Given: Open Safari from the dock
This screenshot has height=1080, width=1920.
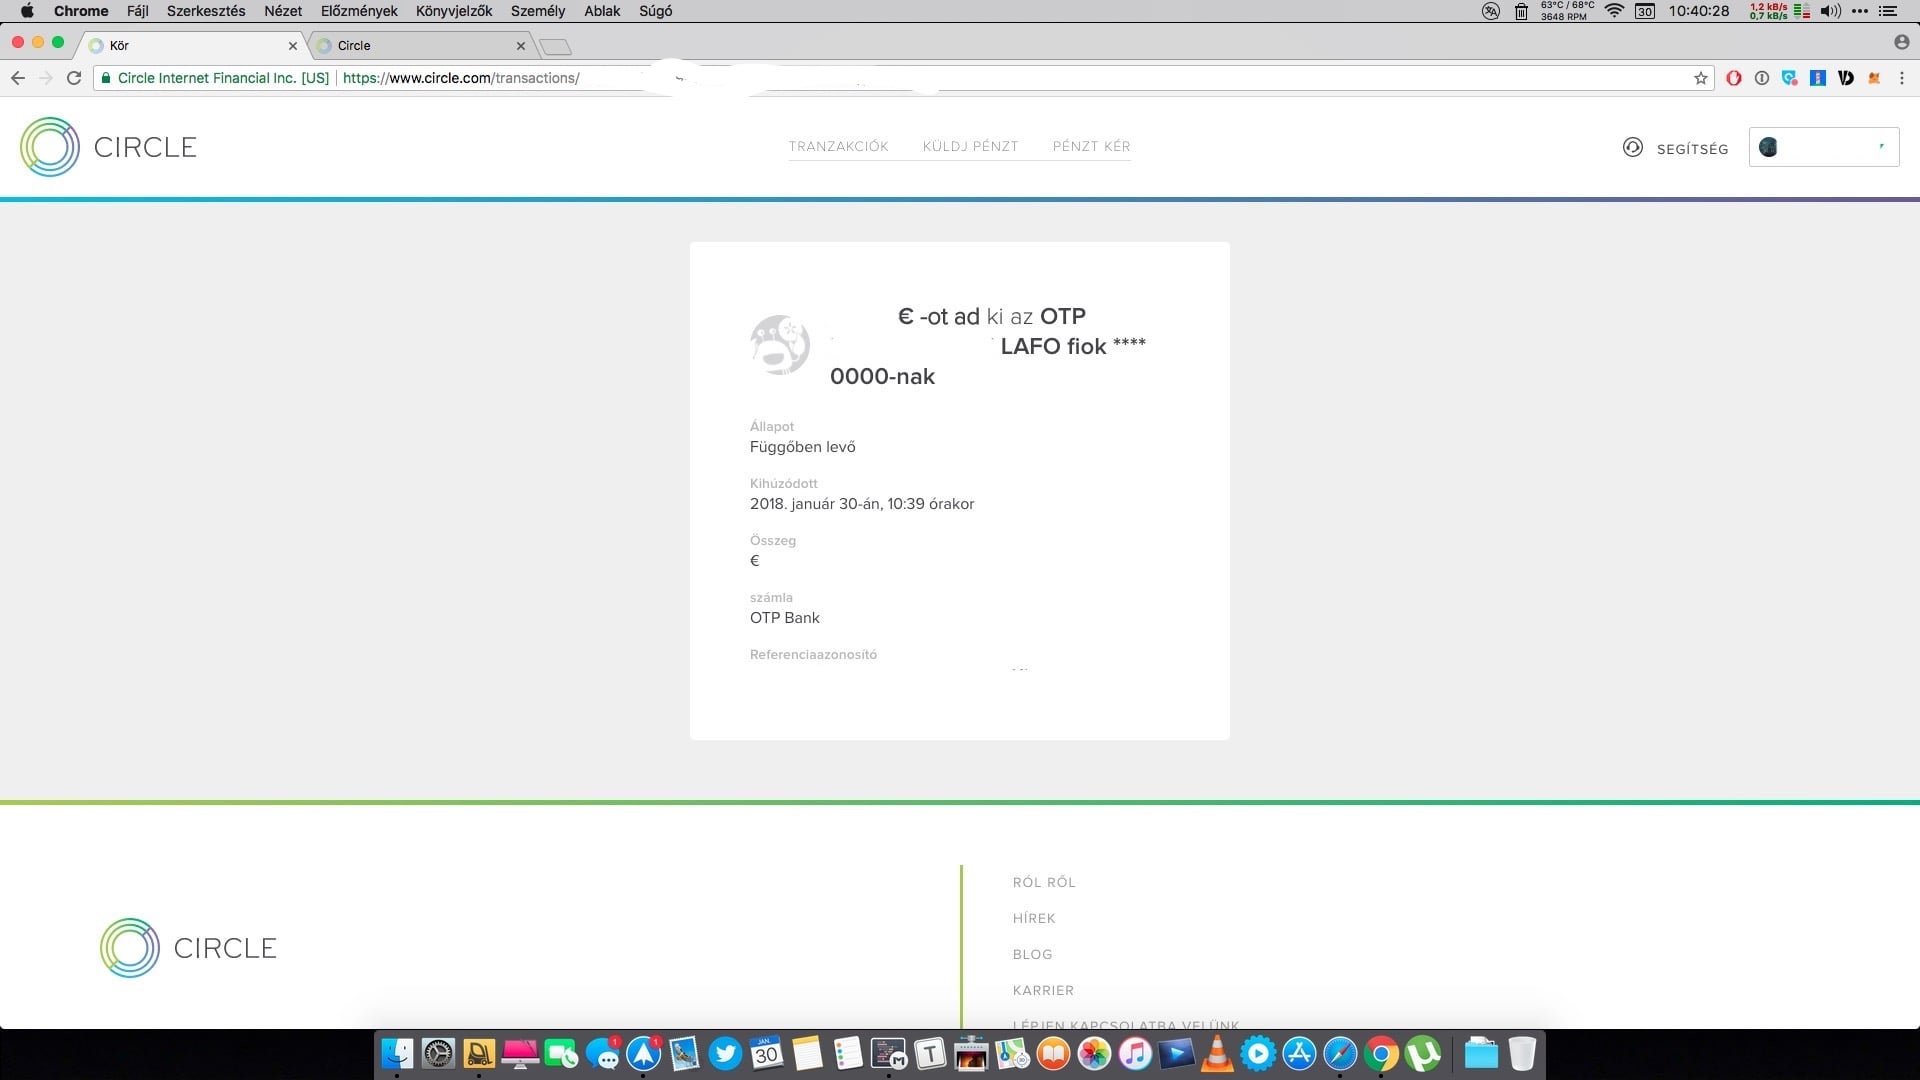Looking at the screenshot, I should click(x=1340, y=1054).
